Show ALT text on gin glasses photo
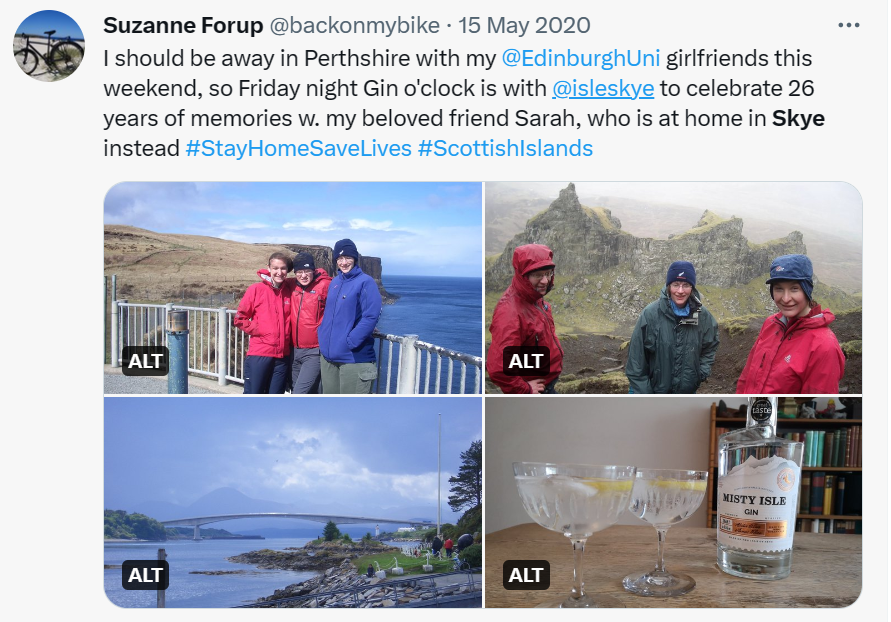 (526, 575)
